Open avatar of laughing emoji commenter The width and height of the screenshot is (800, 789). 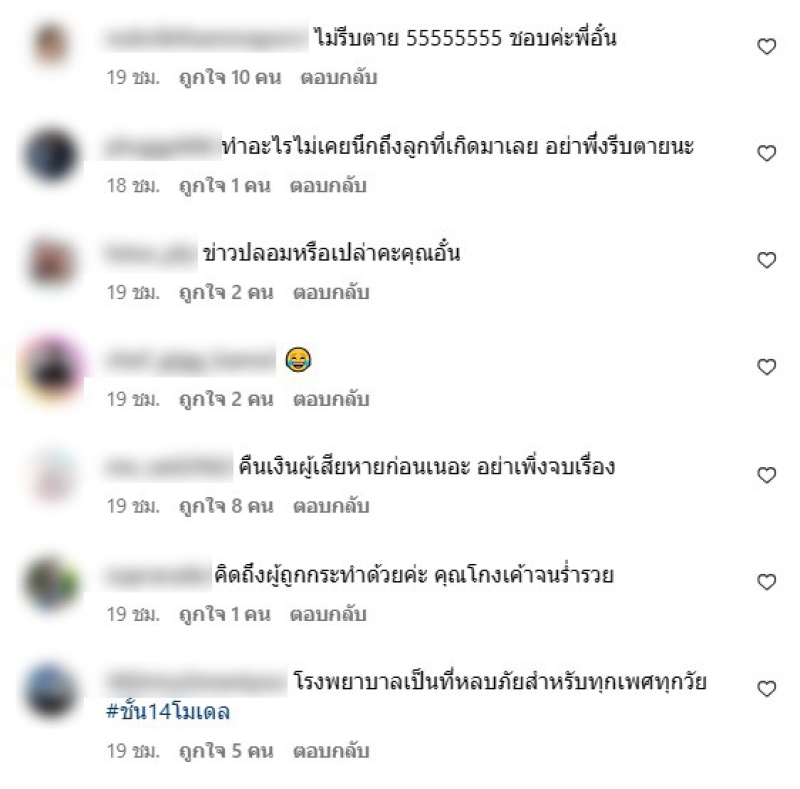pos(52,368)
